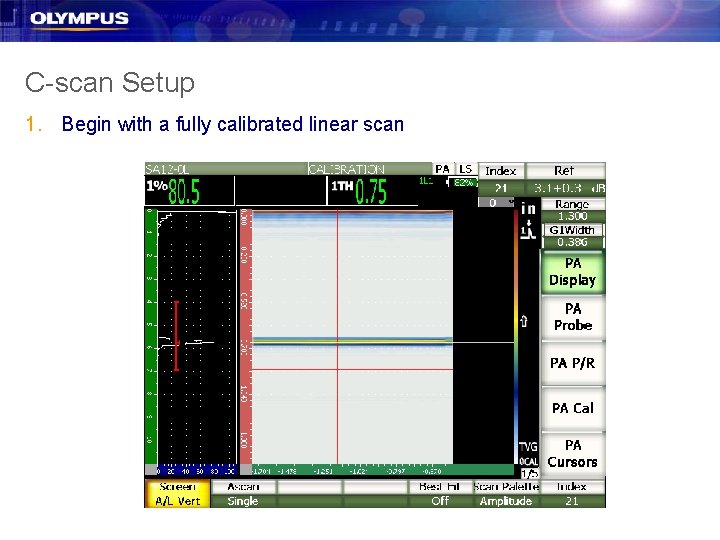Click the red gate in the A-scan
The width and height of the screenshot is (720, 540).
point(176,336)
